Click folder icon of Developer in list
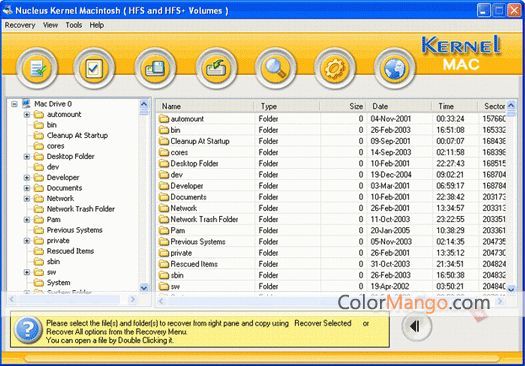The width and height of the screenshot is (525, 366). pos(164,186)
